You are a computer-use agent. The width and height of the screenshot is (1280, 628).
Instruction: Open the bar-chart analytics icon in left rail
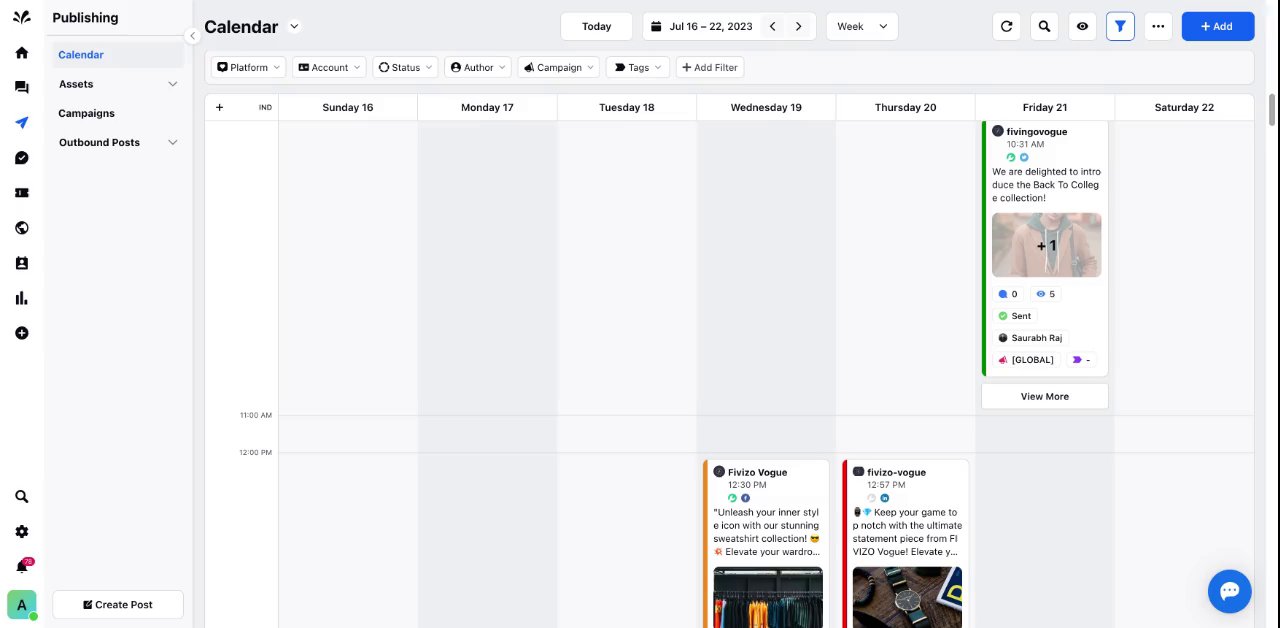pyautogui.click(x=22, y=298)
